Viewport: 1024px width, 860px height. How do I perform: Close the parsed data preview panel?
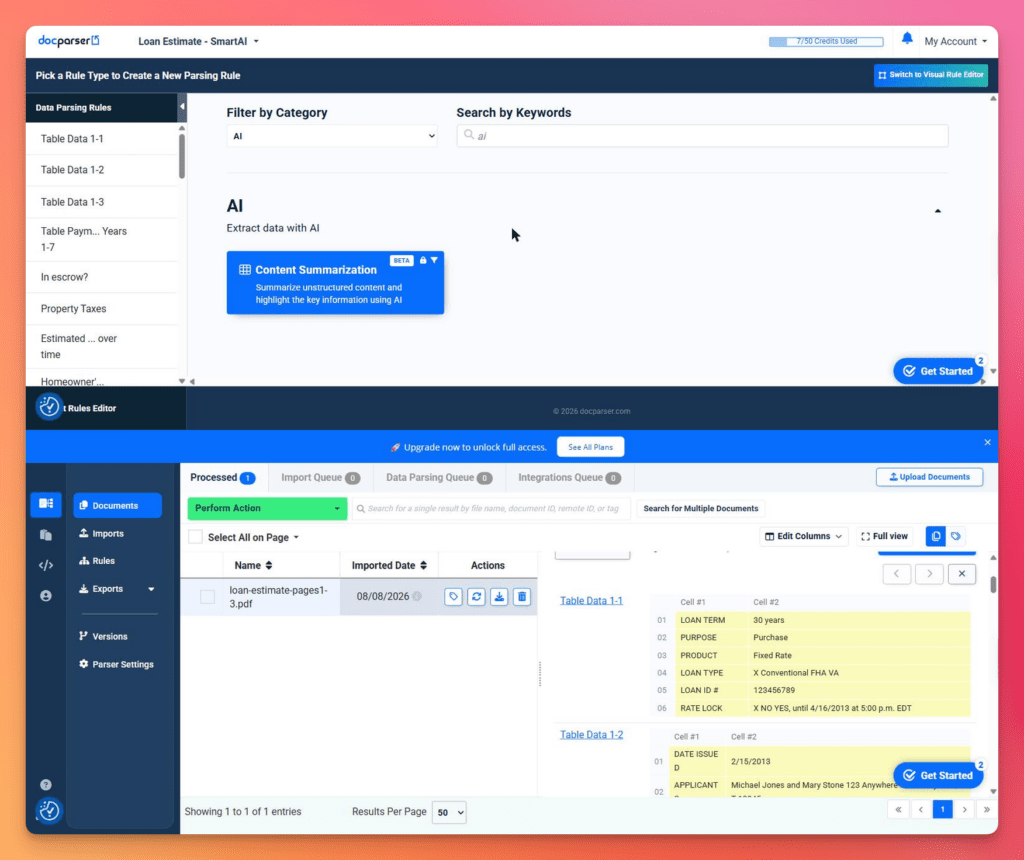pyautogui.click(x=962, y=574)
